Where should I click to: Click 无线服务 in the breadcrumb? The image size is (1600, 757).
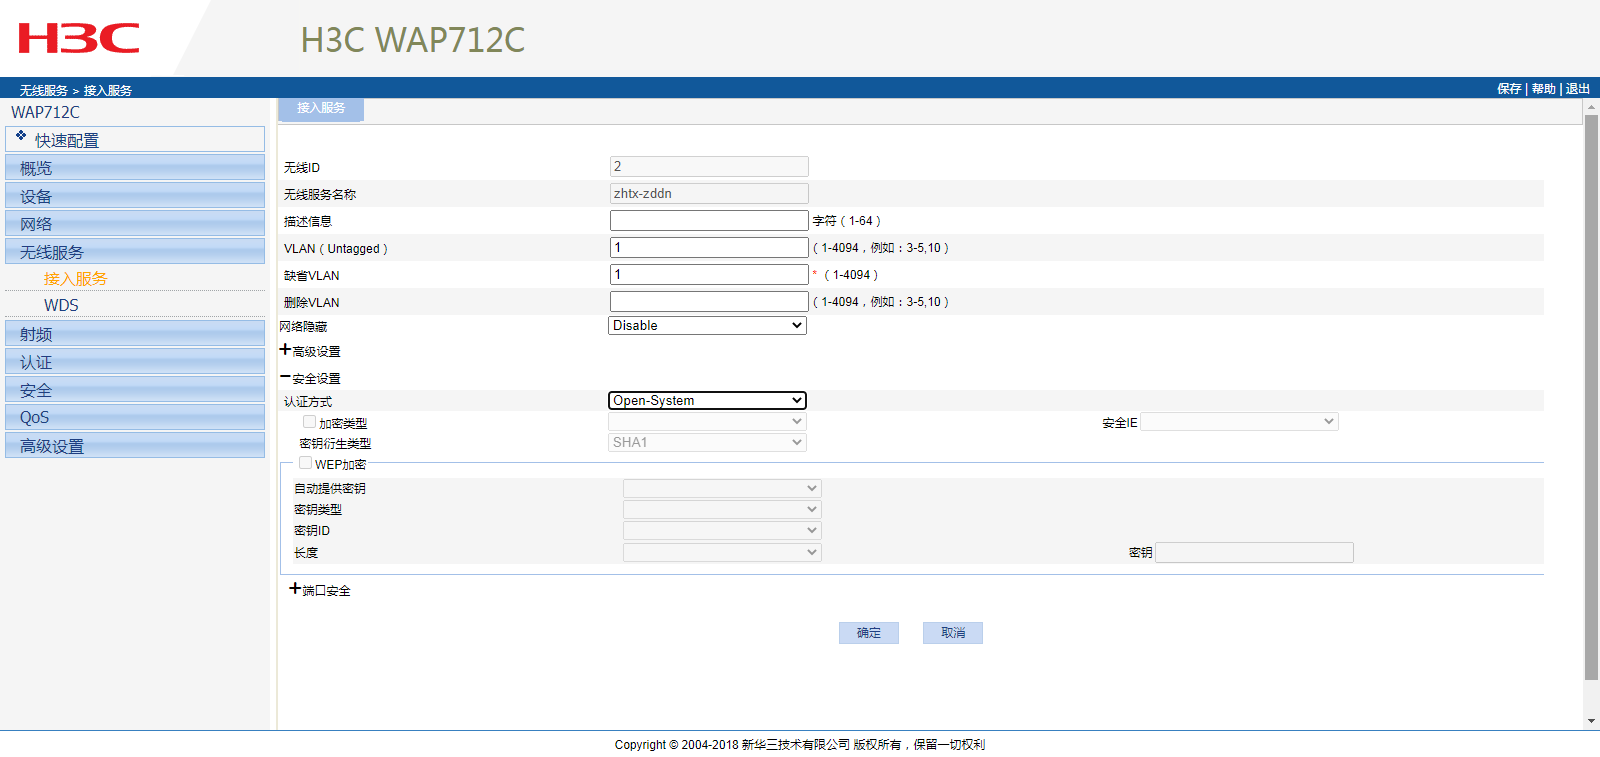(44, 90)
